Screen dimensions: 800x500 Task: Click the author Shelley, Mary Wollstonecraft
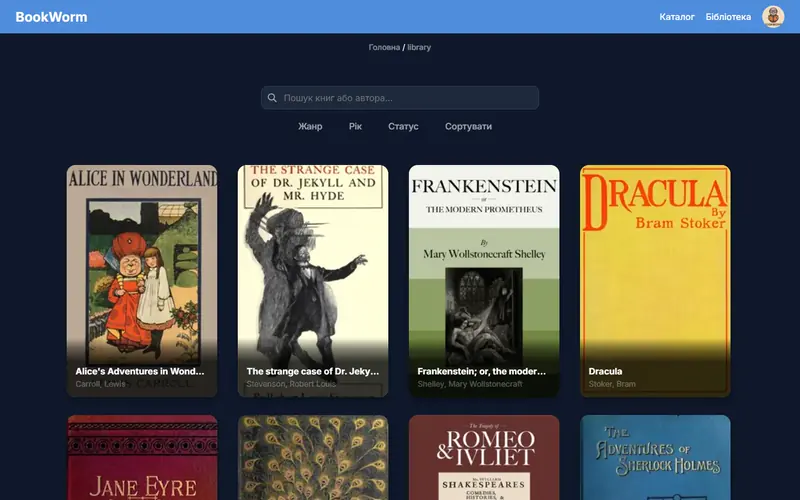pyautogui.click(x=470, y=384)
